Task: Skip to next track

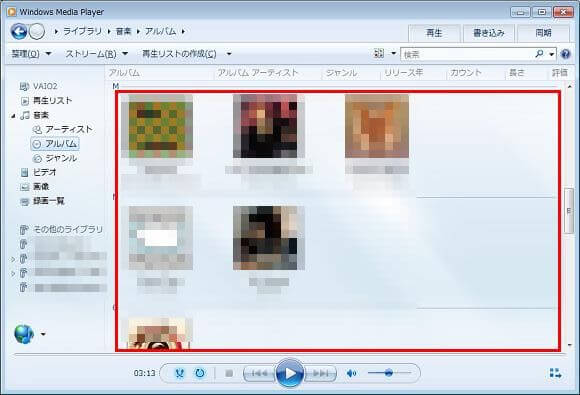Action: (x=320, y=374)
